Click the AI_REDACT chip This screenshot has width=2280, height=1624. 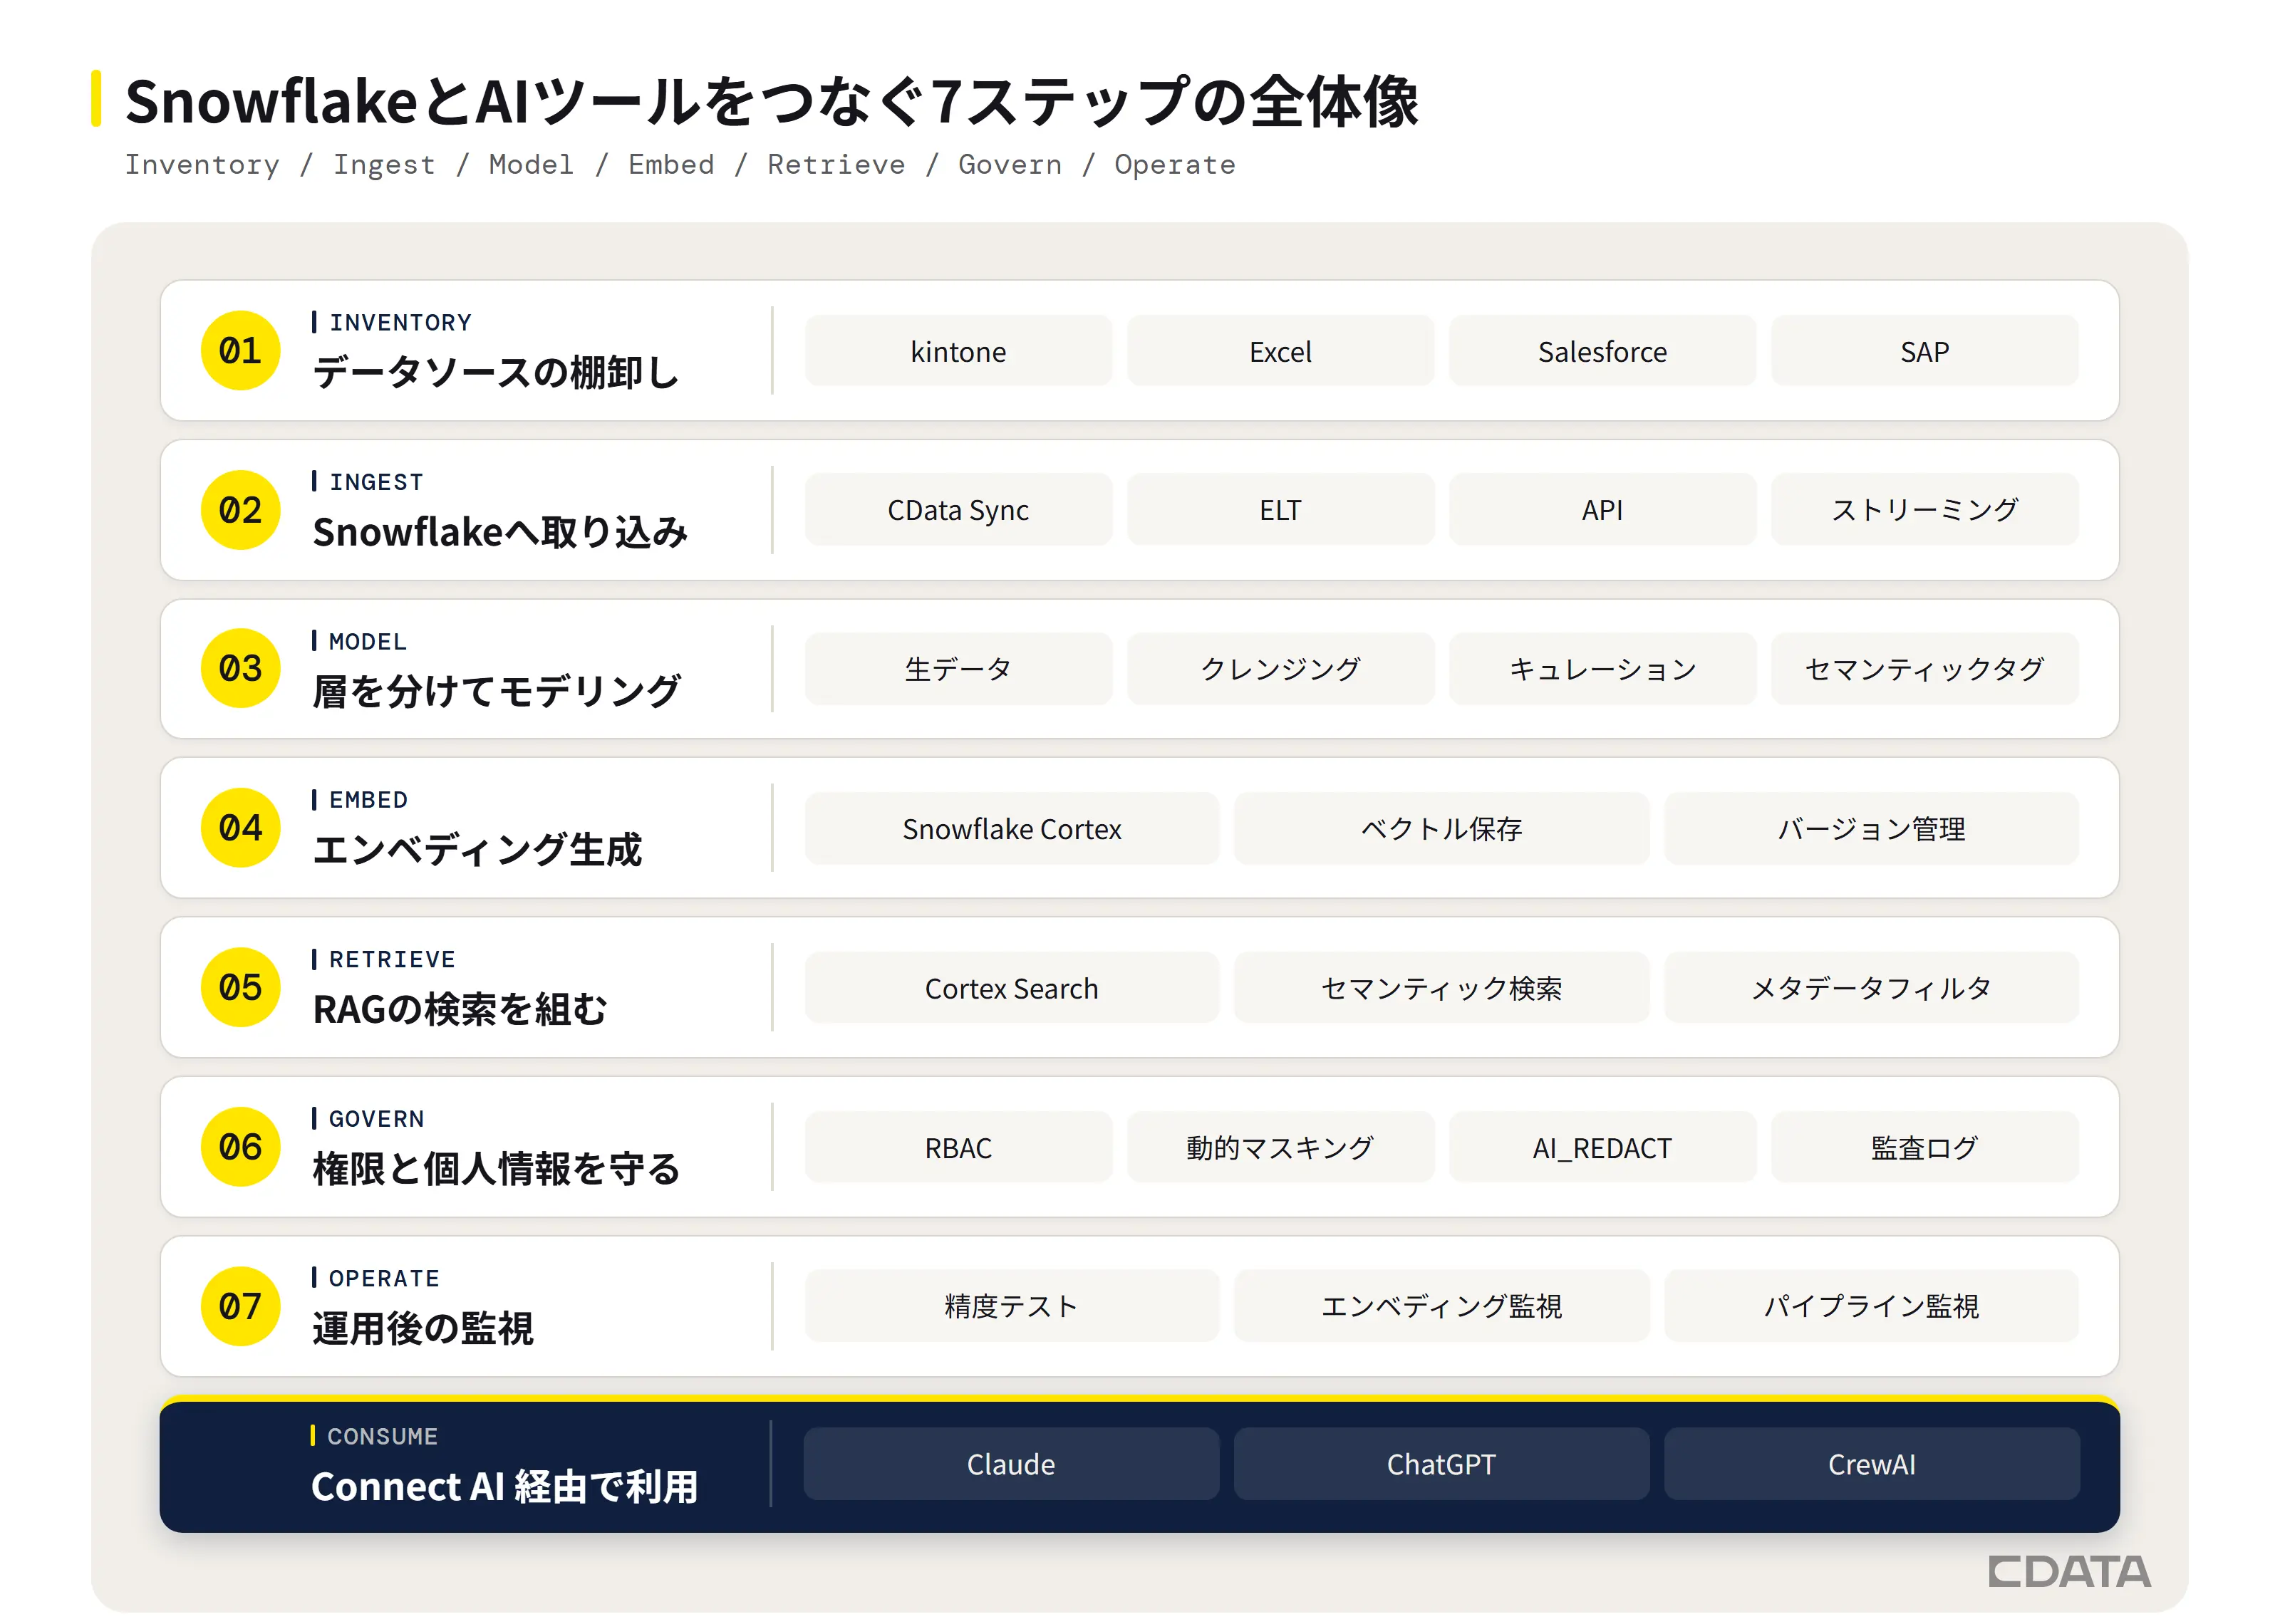coord(1602,1147)
